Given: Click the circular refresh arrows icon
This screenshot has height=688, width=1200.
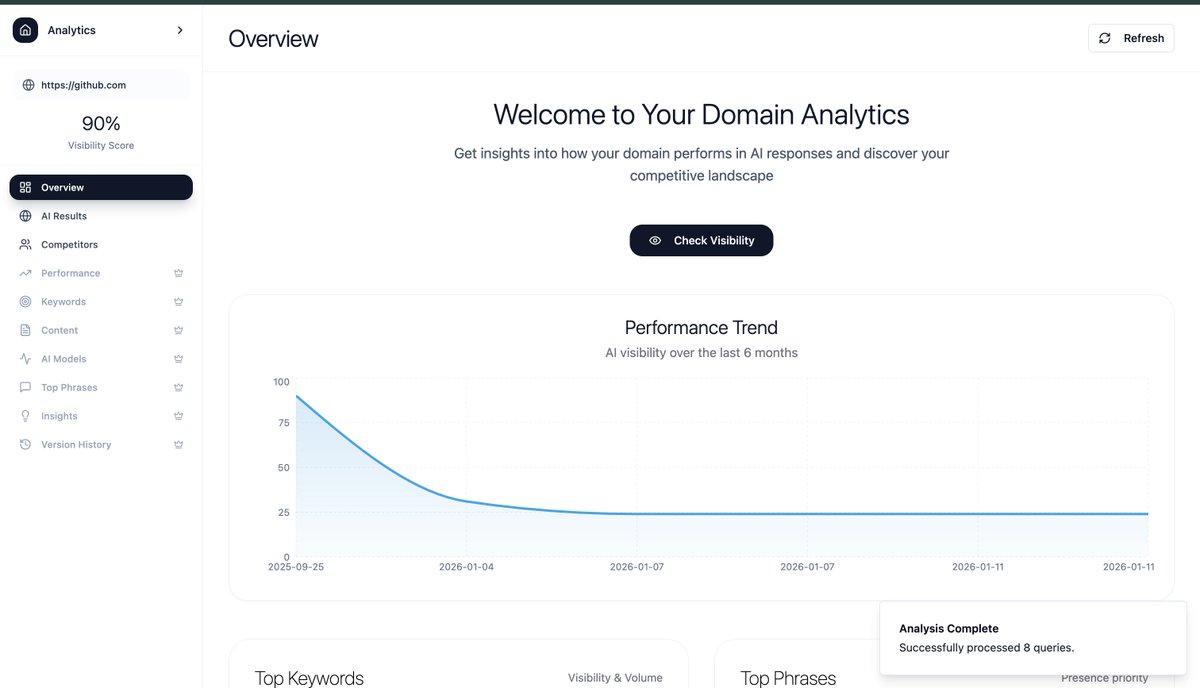Looking at the screenshot, I should click(1104, 37).
